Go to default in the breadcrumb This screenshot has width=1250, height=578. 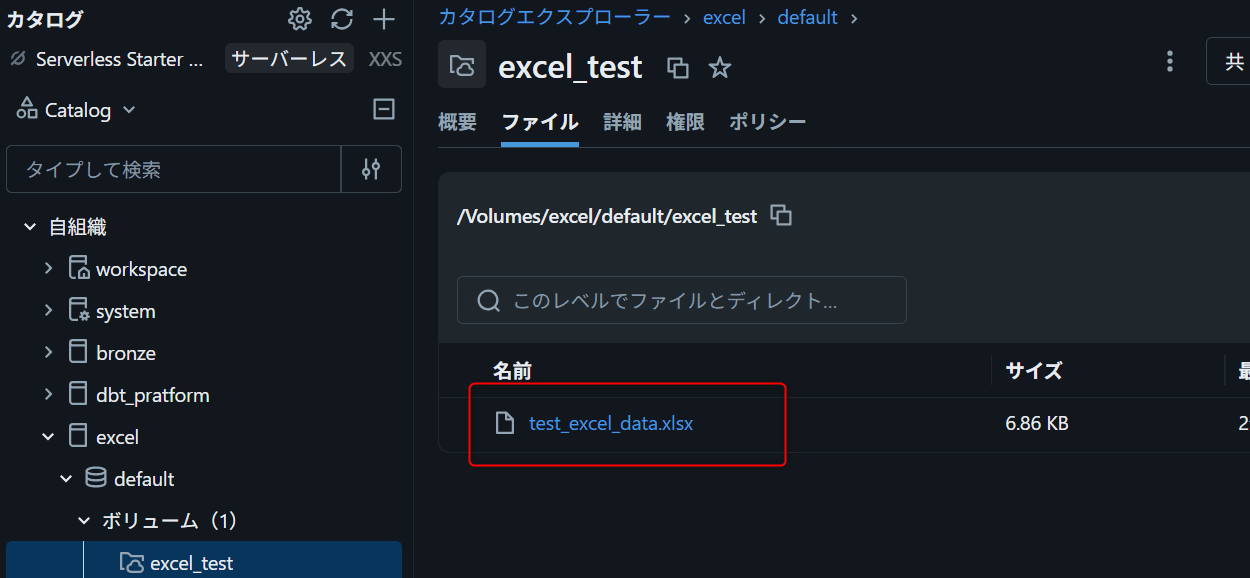pyautogui.click(x=807, y=17)
